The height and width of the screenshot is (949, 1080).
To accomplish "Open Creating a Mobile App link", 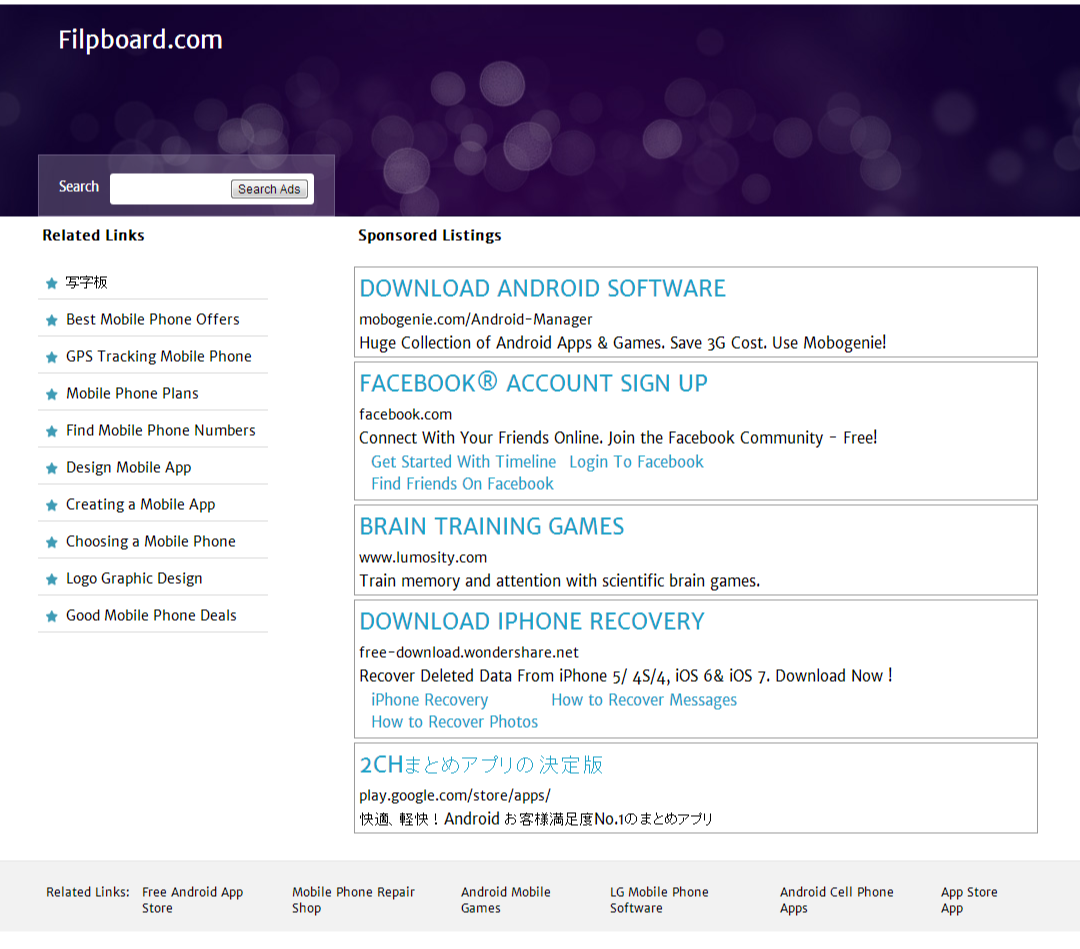I will 141,505.
